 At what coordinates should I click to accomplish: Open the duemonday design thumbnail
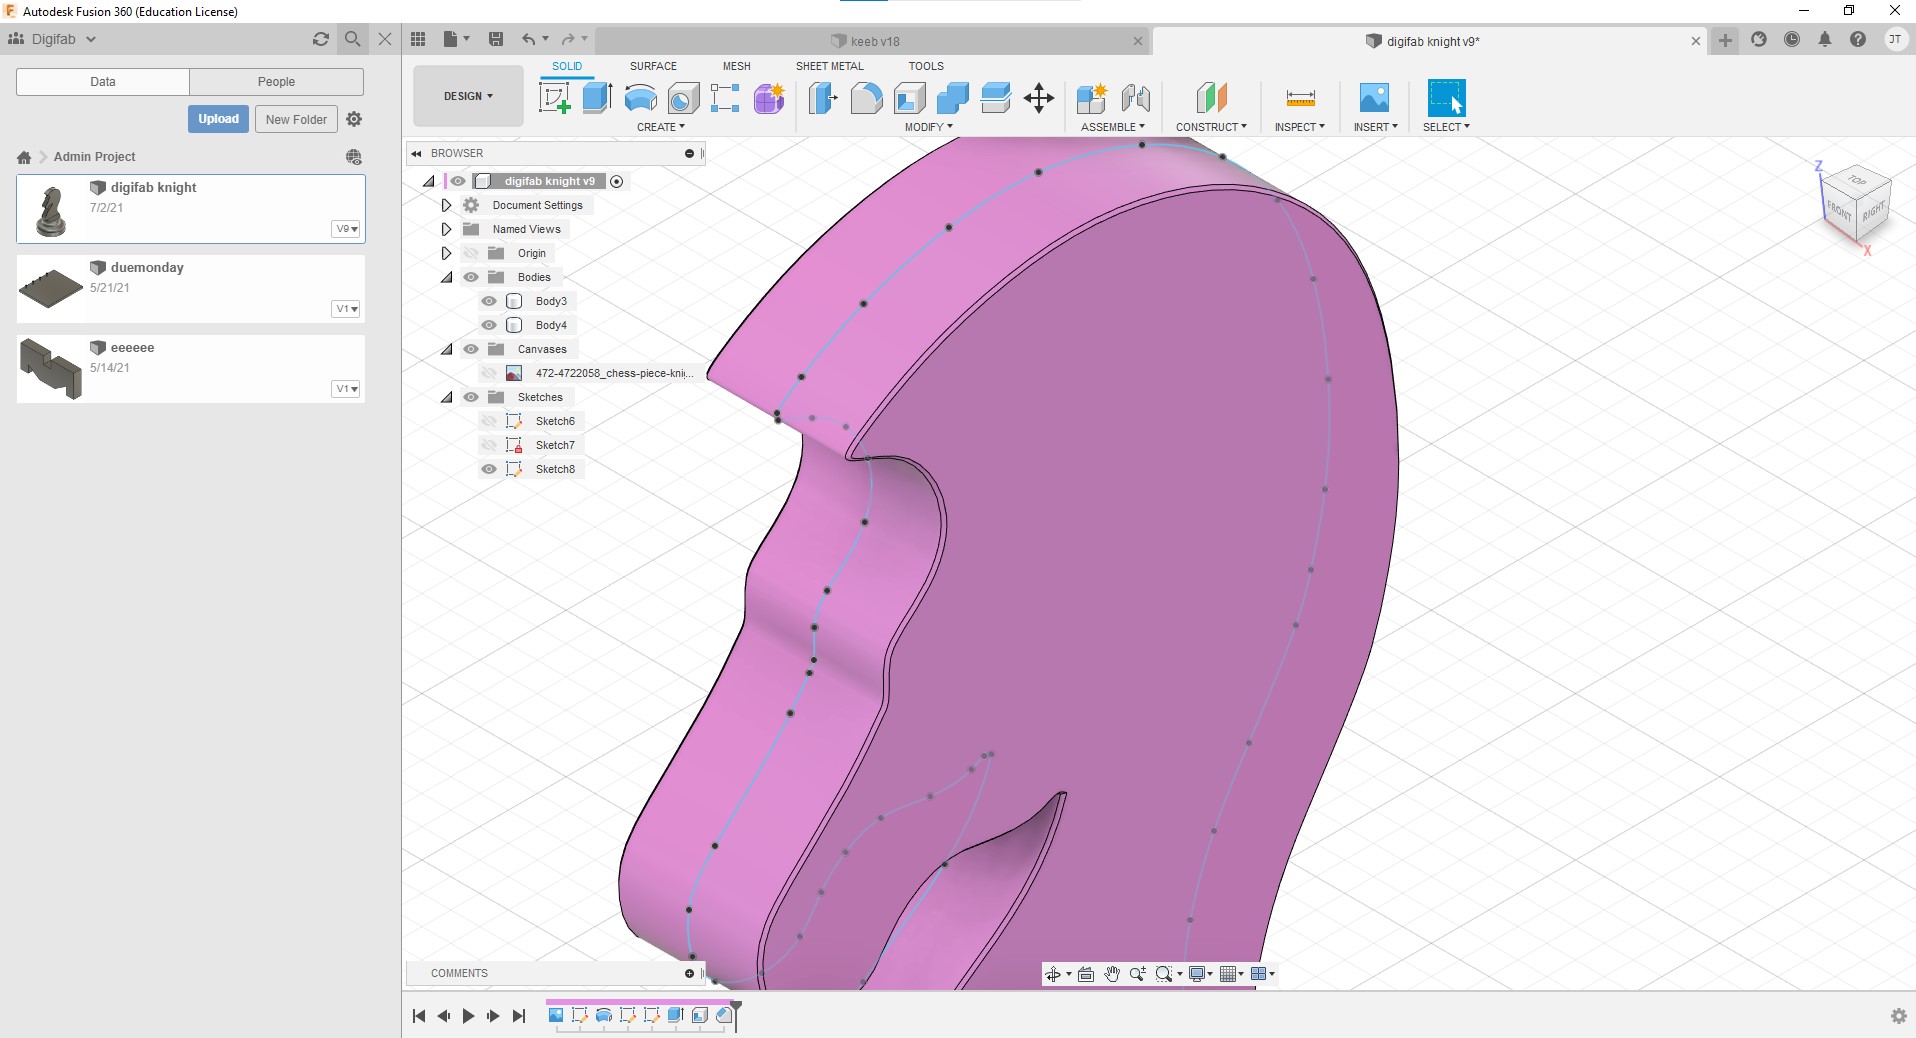click(x=51, y=289)
